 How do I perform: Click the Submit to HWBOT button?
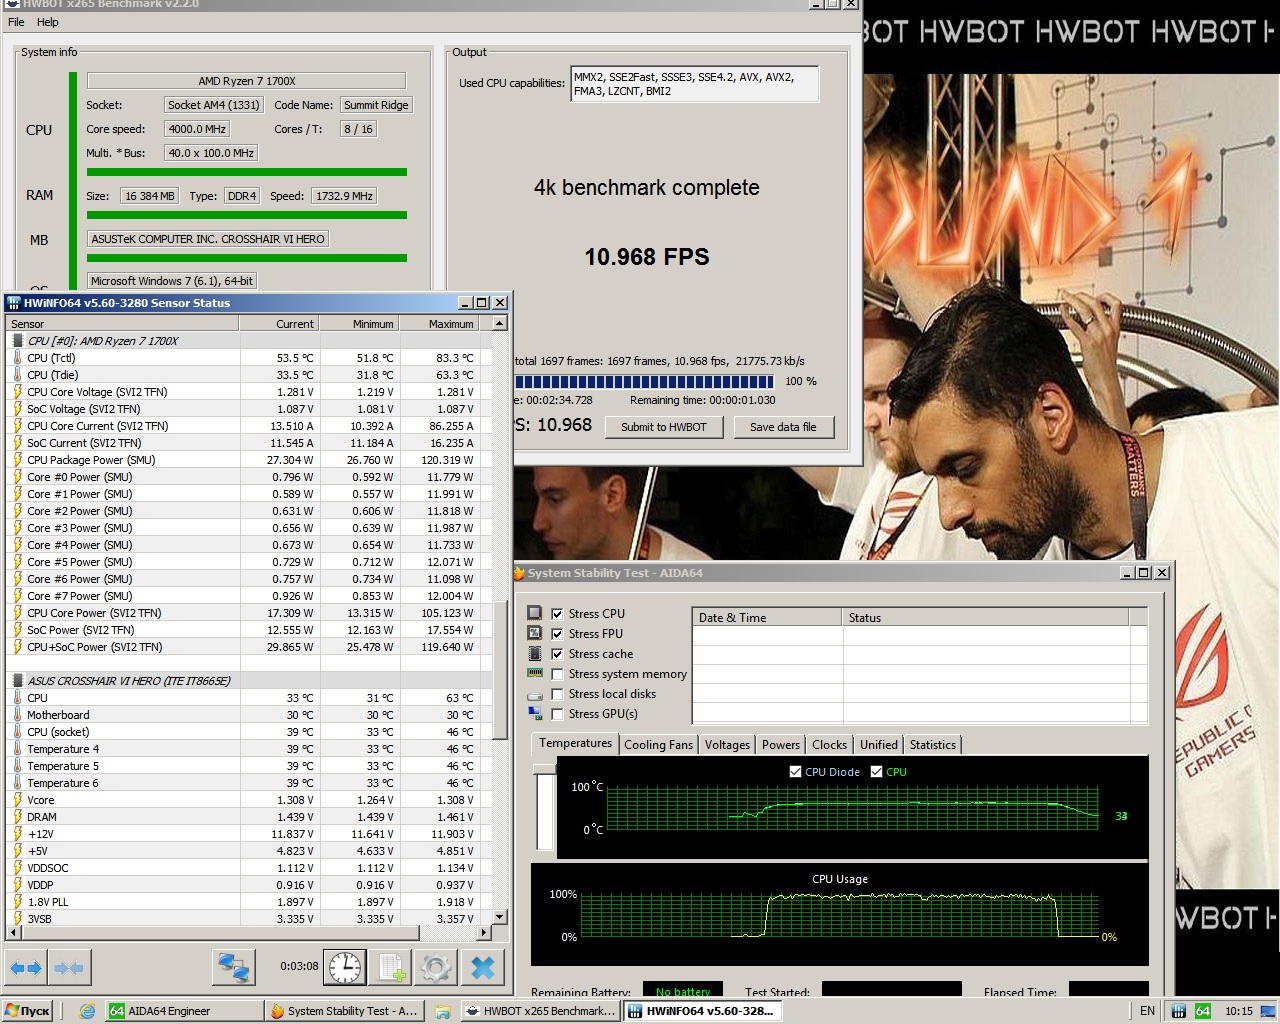pos(664,427)
